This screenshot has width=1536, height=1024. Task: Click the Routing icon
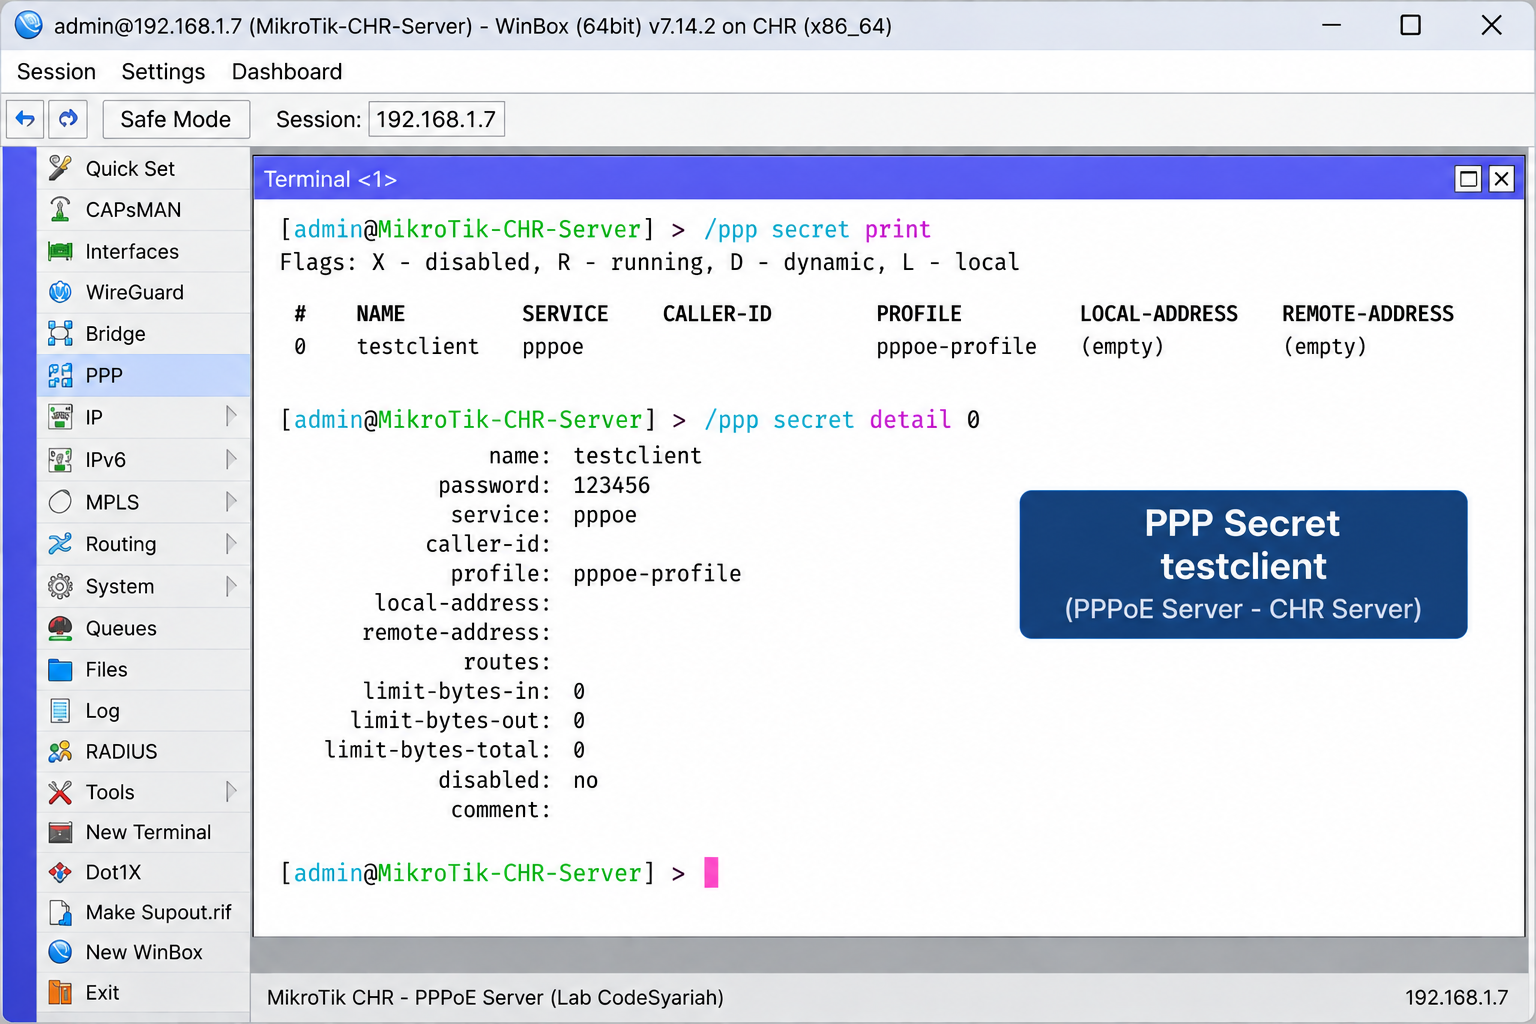[x=60, y=544]
